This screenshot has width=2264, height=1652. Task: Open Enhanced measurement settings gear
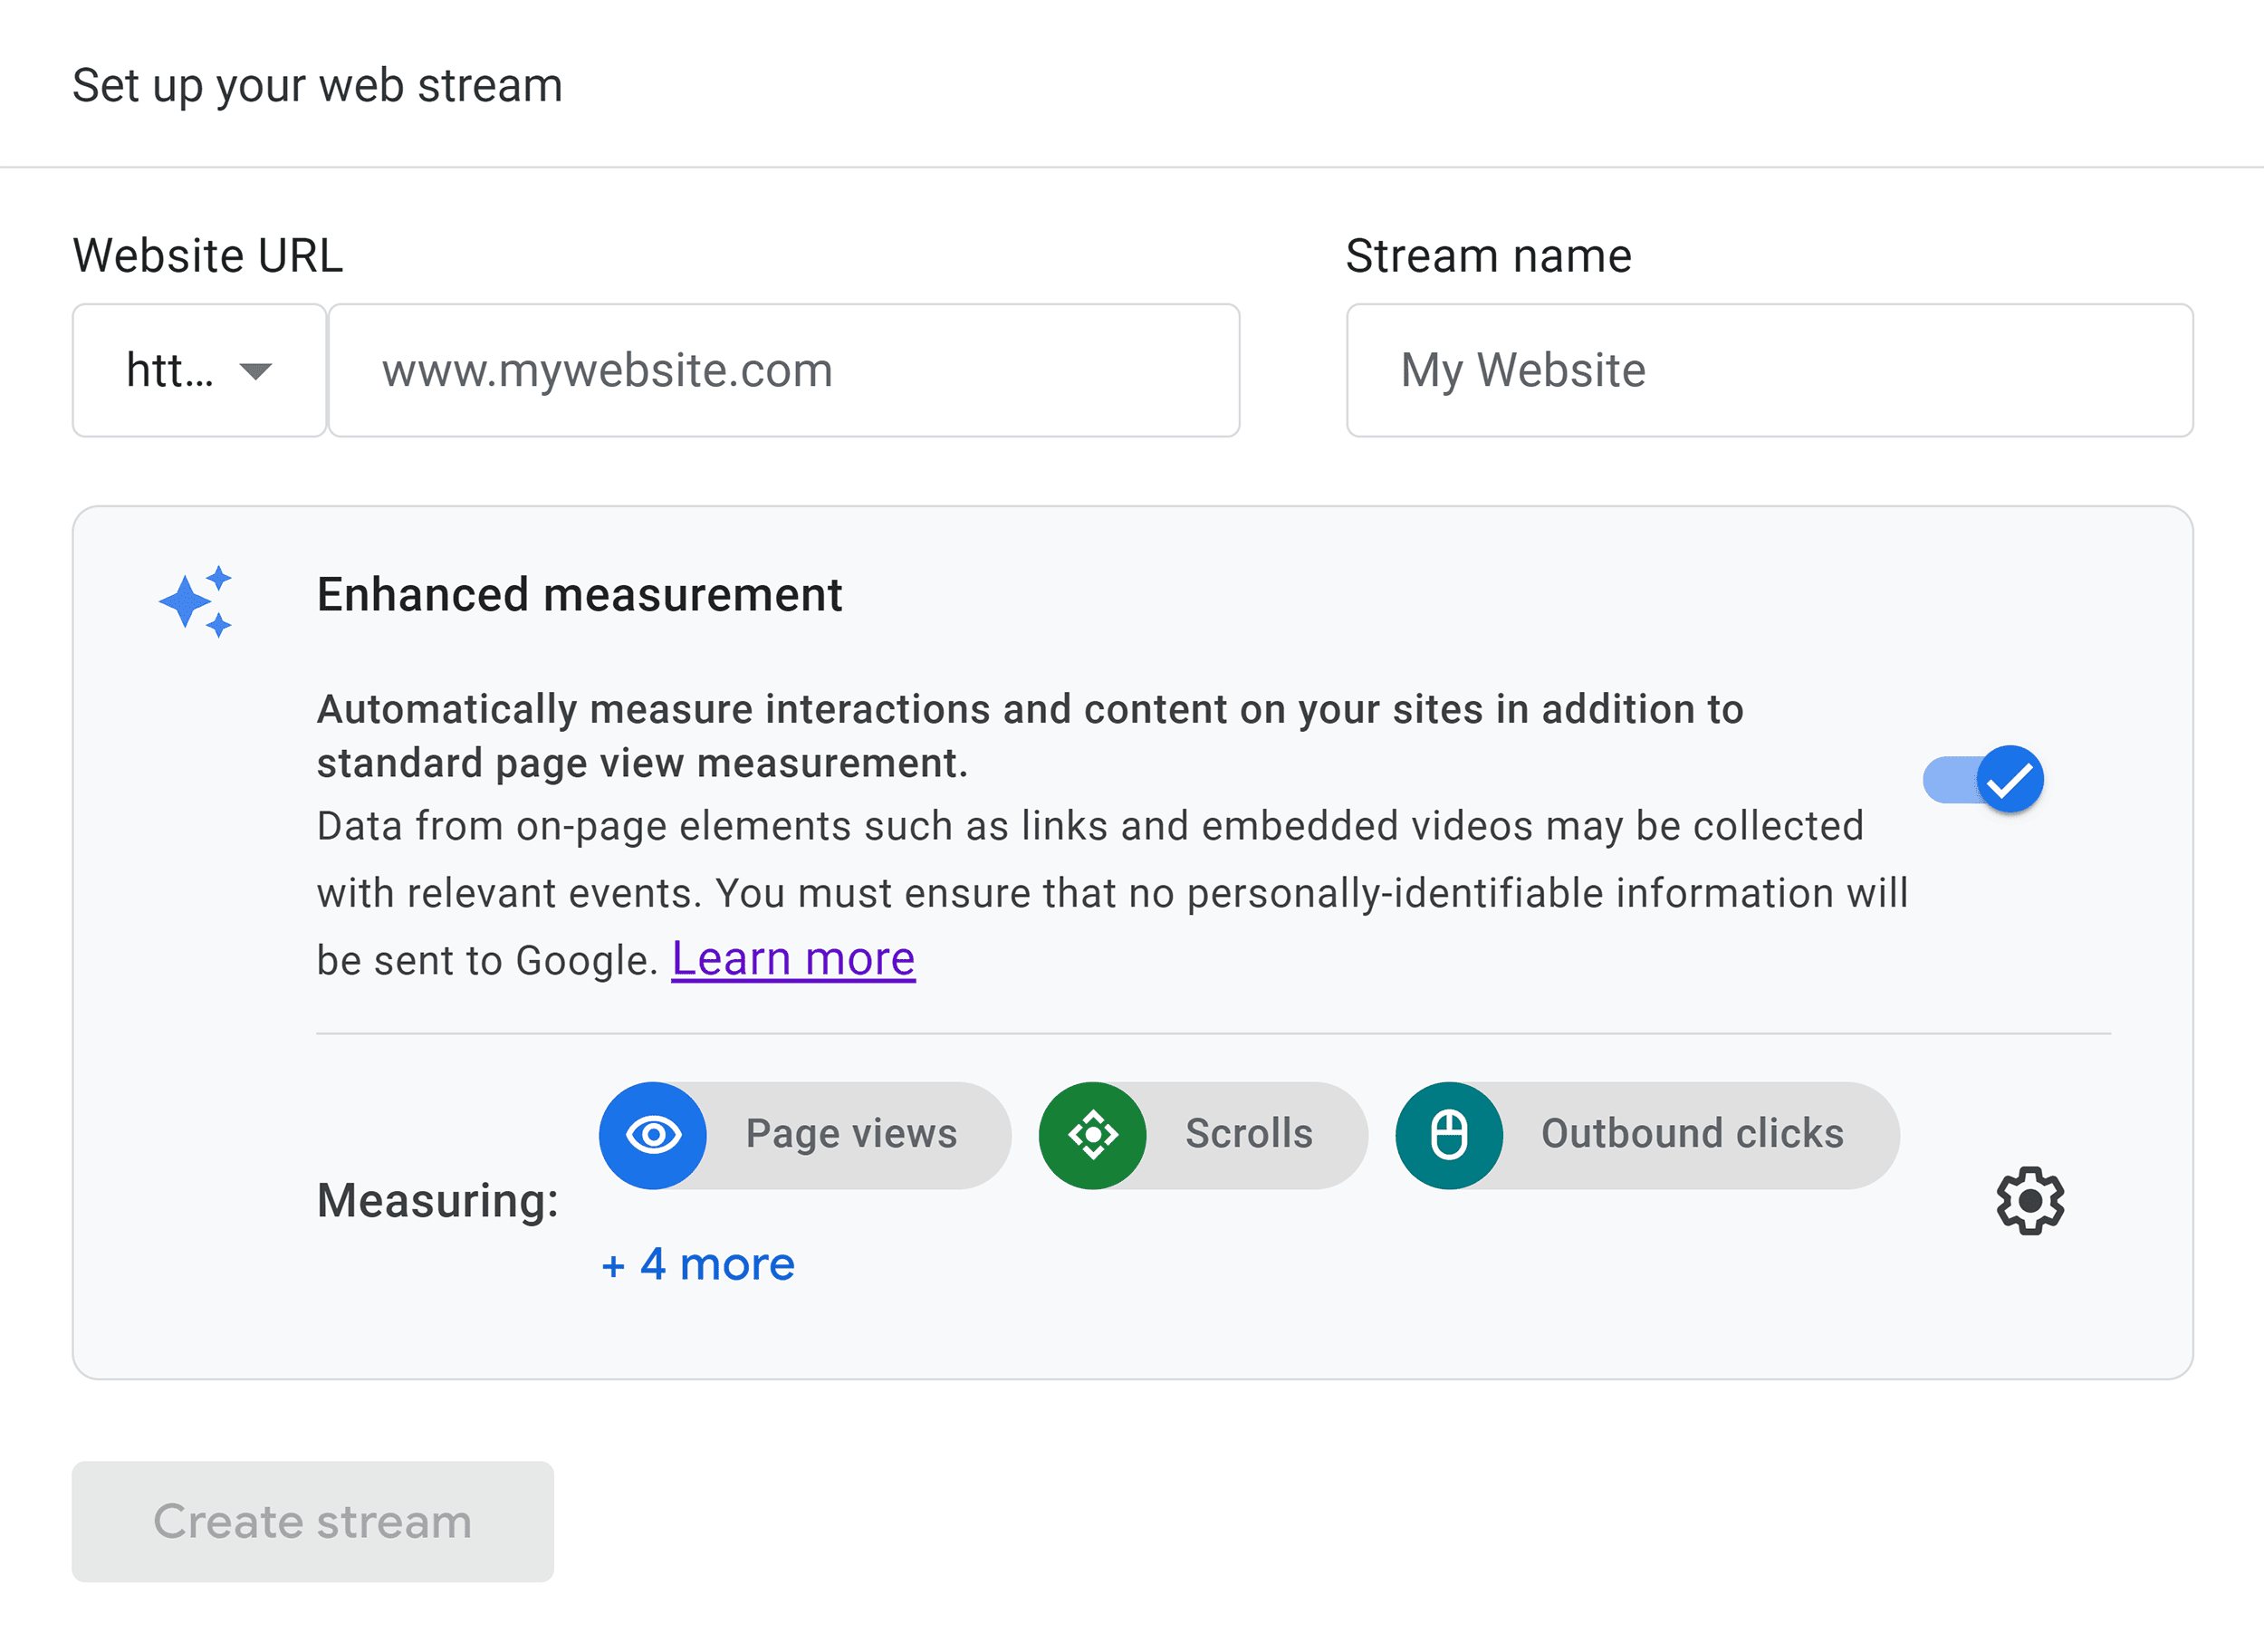click(2030, 1200)
